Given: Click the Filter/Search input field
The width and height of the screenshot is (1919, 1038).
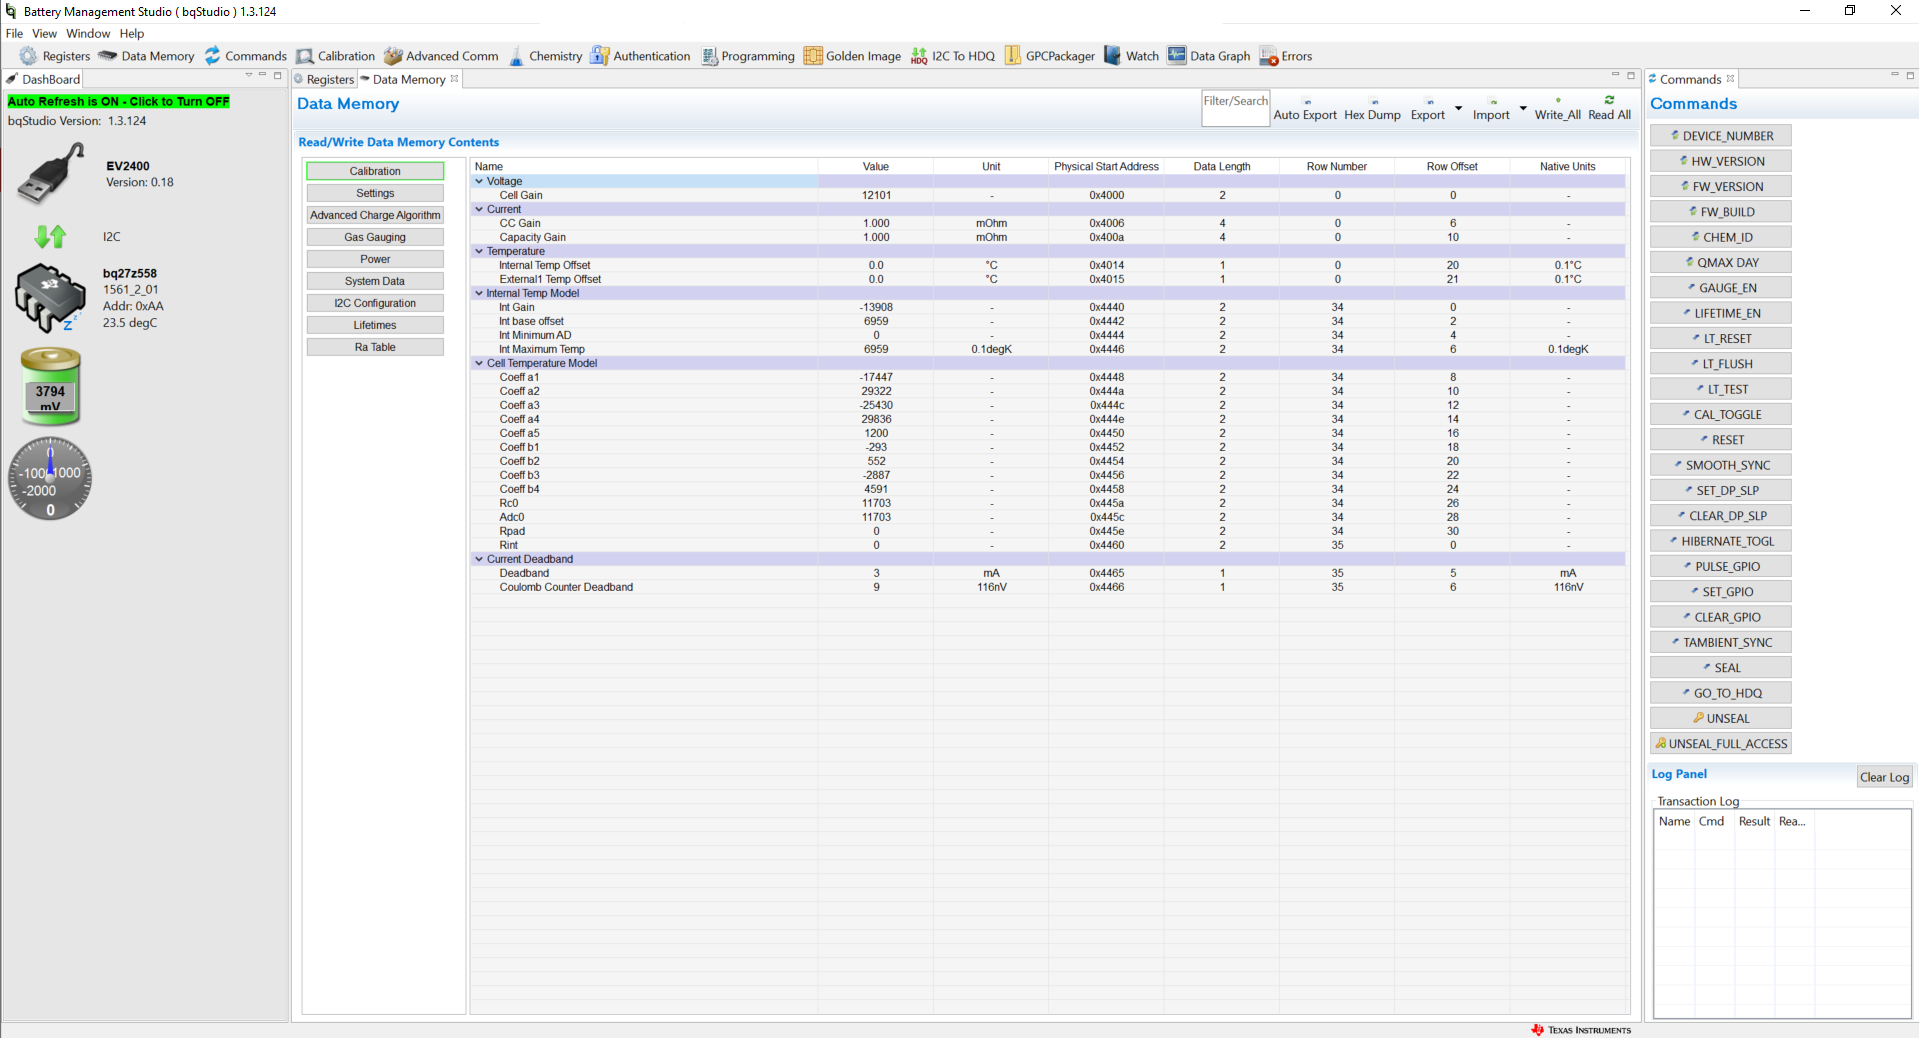Looking at the screenshot, I should (1236, 108).
